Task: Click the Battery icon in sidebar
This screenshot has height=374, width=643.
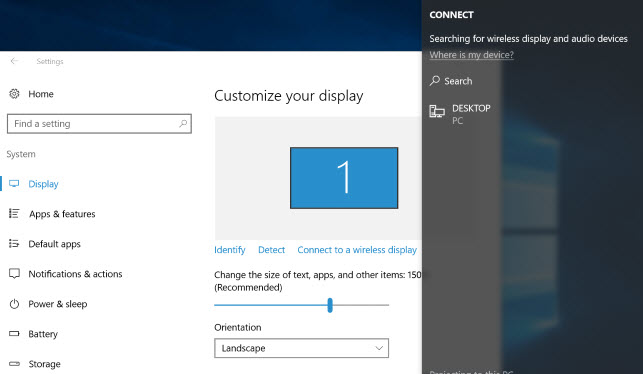Action: [x=14, y=334]
